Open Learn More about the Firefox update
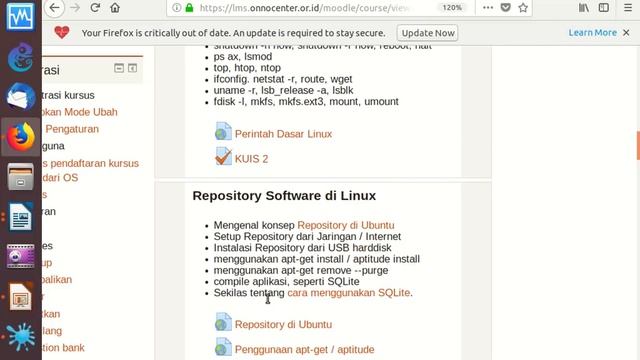Viewport: 640px width, 360px height. [x=593, y=33]
